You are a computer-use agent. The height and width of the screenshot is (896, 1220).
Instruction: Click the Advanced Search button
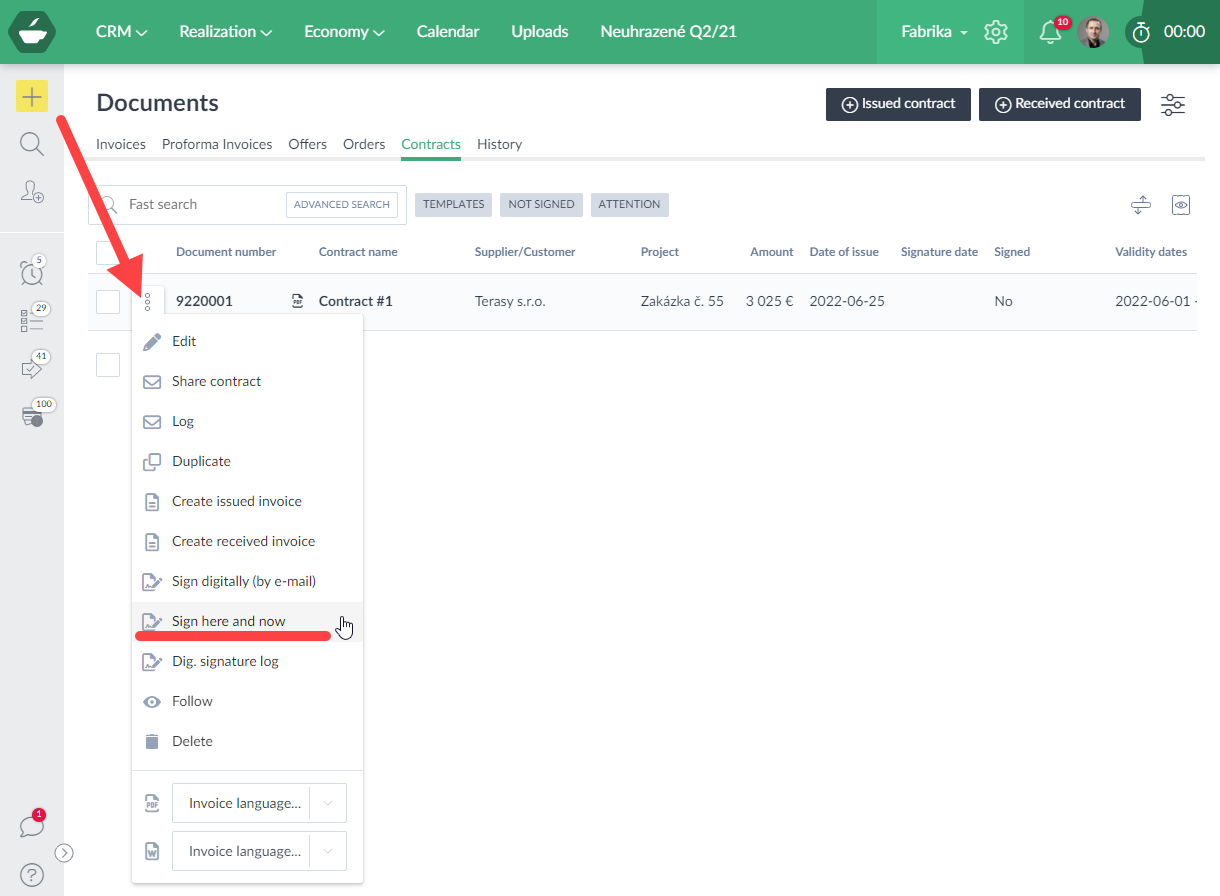click(341, 204)
